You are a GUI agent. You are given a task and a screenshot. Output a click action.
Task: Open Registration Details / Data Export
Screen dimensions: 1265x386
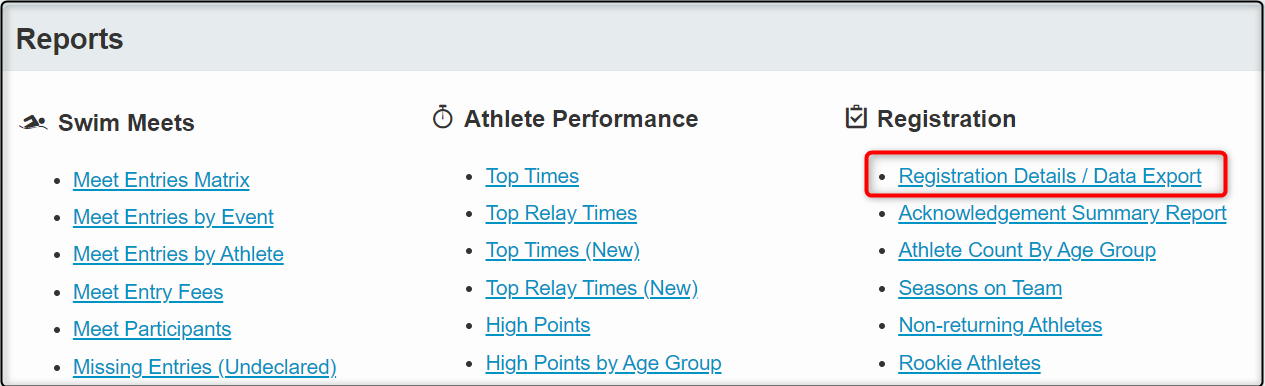pyautogui.click(x=1050, y=176)
